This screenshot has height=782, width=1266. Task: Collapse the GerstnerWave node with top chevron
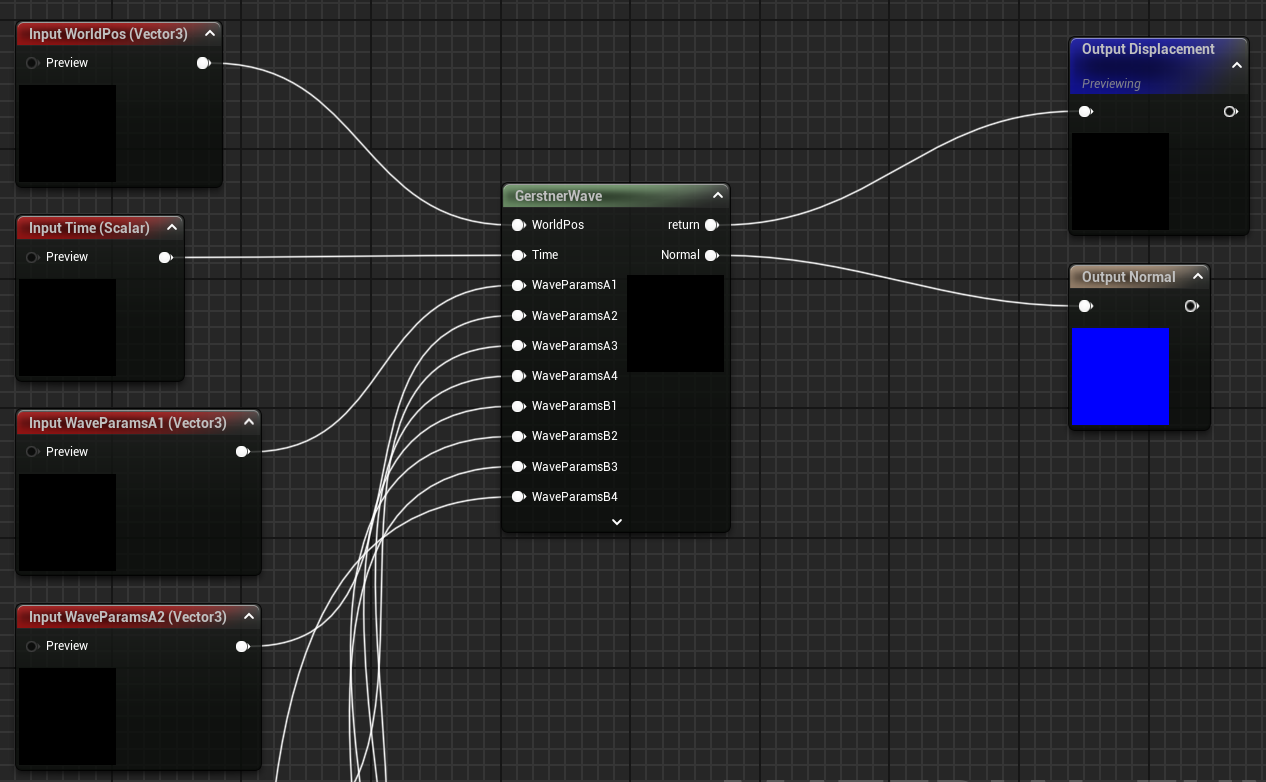(x=717, y=196)
